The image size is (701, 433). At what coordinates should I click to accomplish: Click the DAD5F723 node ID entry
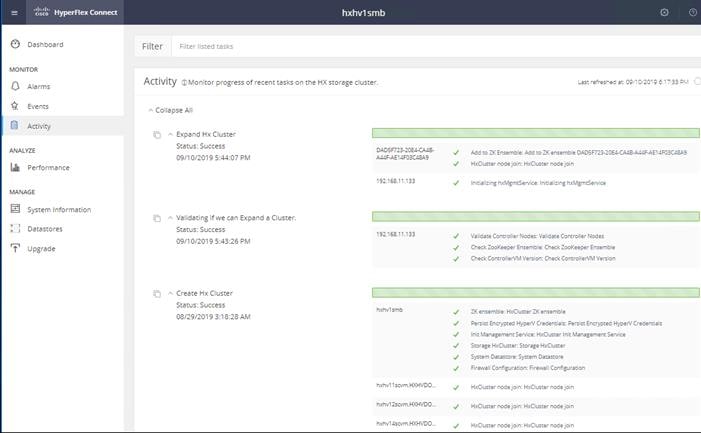pyautogui.click(x=405, y=154)
